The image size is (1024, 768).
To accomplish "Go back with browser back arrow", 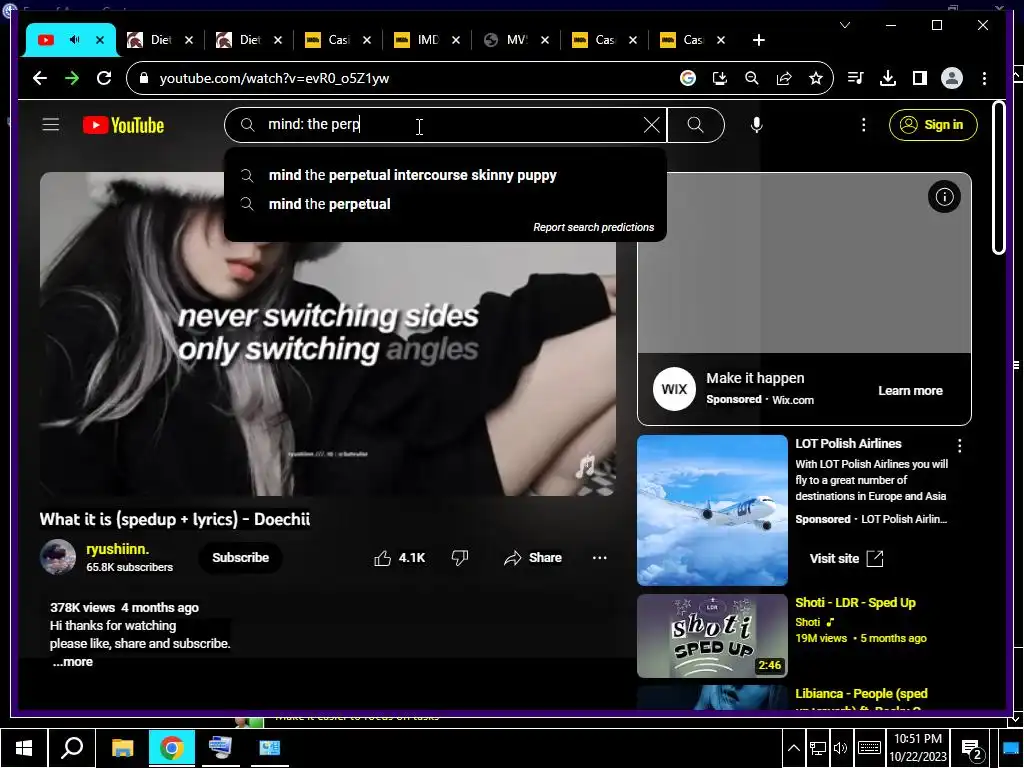I will pos(40,78).
